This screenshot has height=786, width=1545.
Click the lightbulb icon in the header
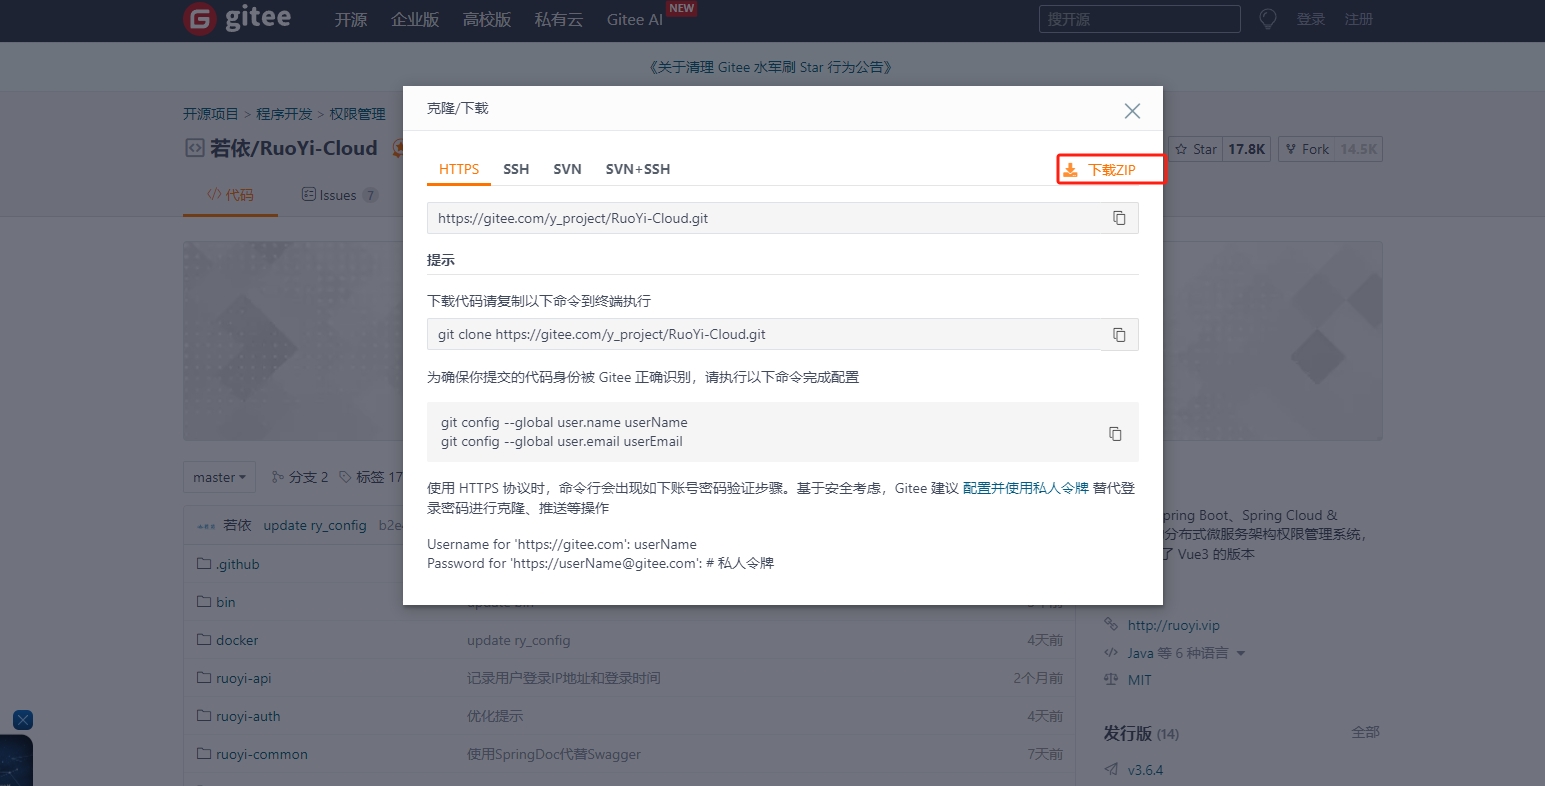(x=1268, y=19)
